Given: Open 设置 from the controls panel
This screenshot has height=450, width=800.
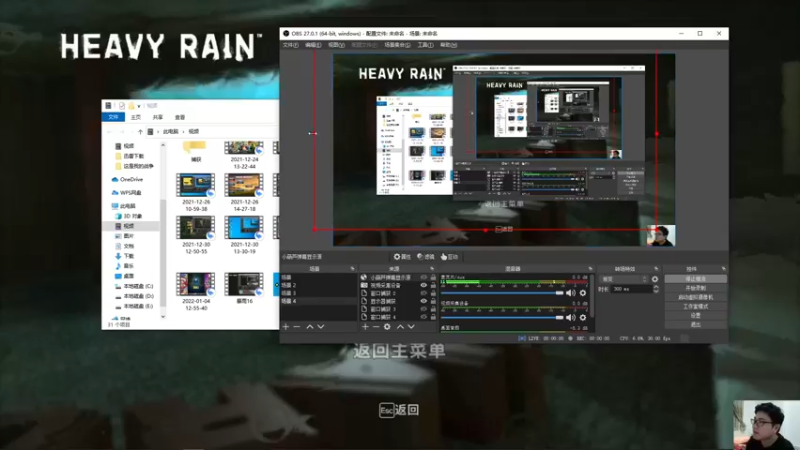Looking at the screenshot, I should [x=695, y=316].
